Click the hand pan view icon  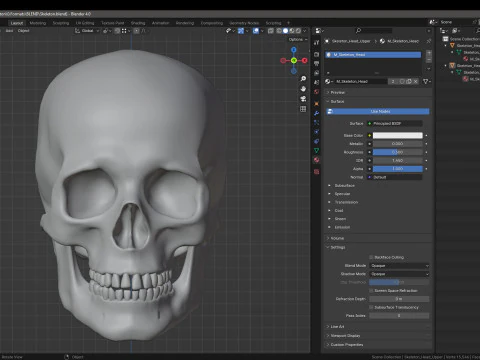click(x=303, y=89)
